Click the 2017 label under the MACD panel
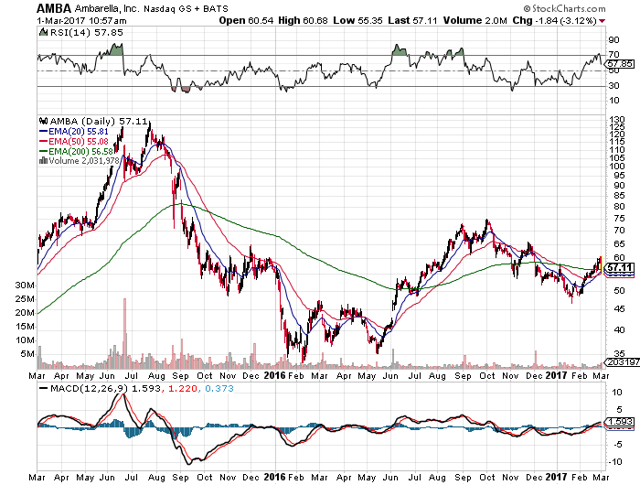Screen dimensions: 640x485 pyautogui.click(x=556, y=477)
